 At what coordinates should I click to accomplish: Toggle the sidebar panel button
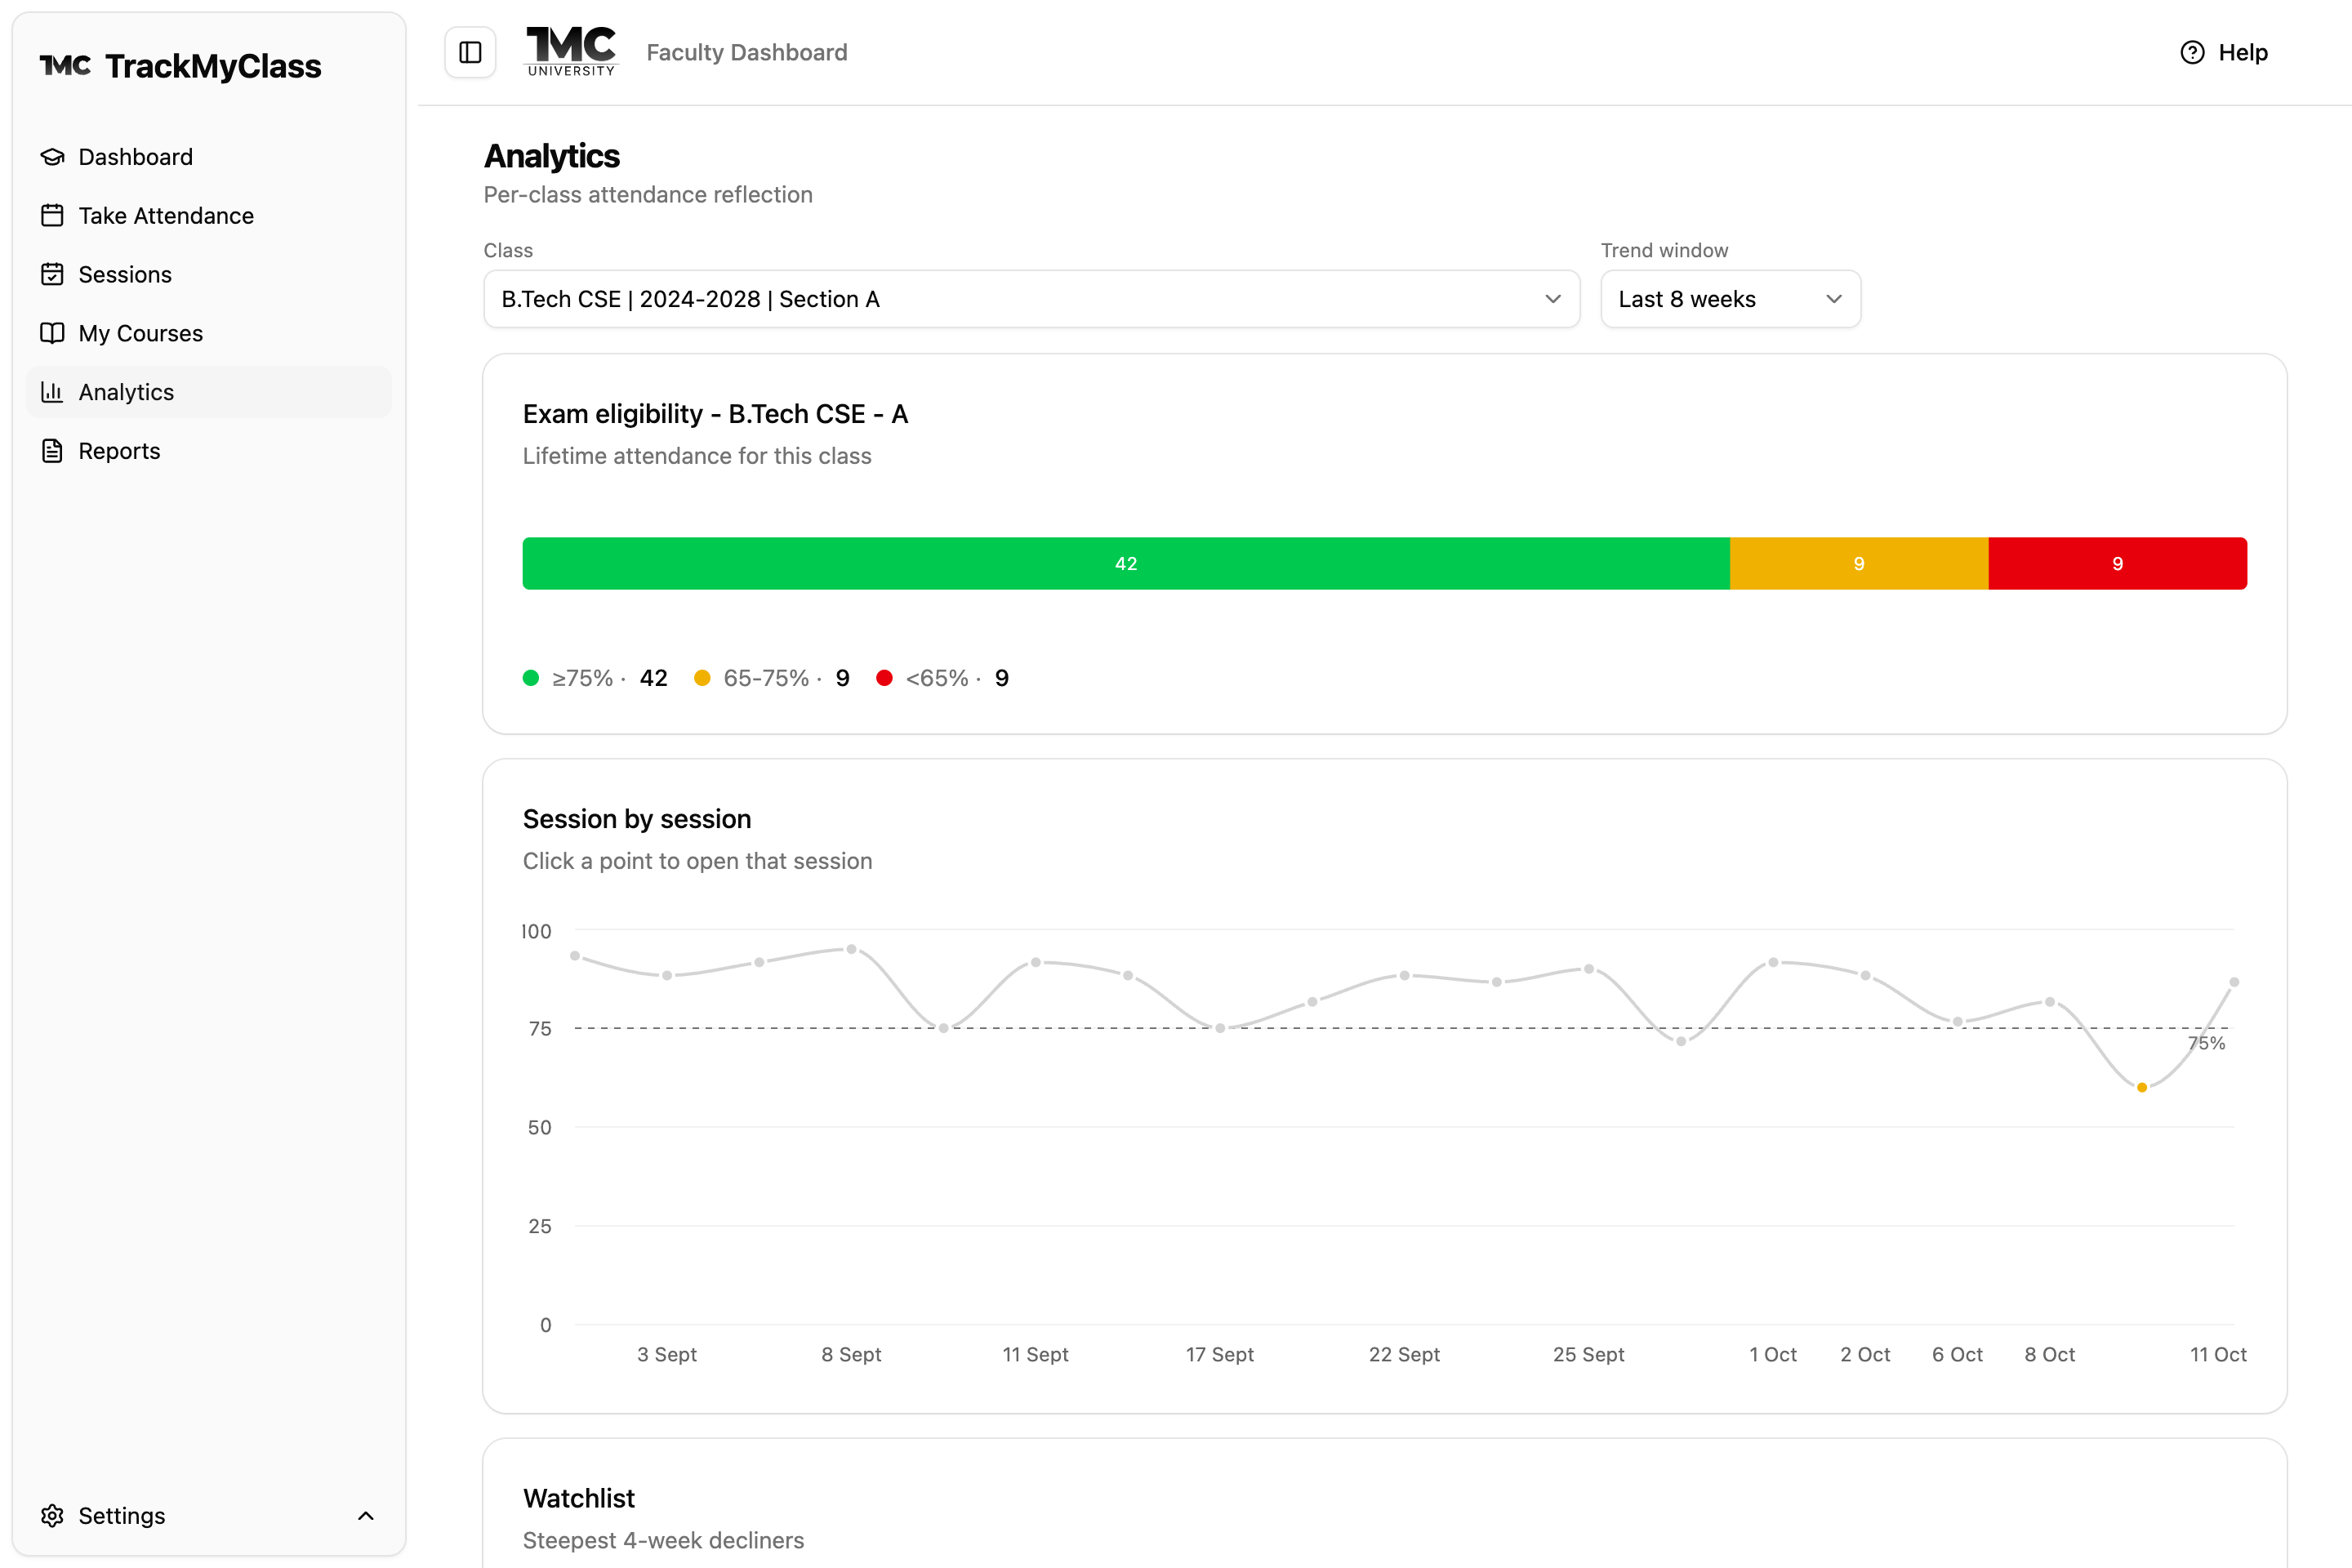pos(470,52)
